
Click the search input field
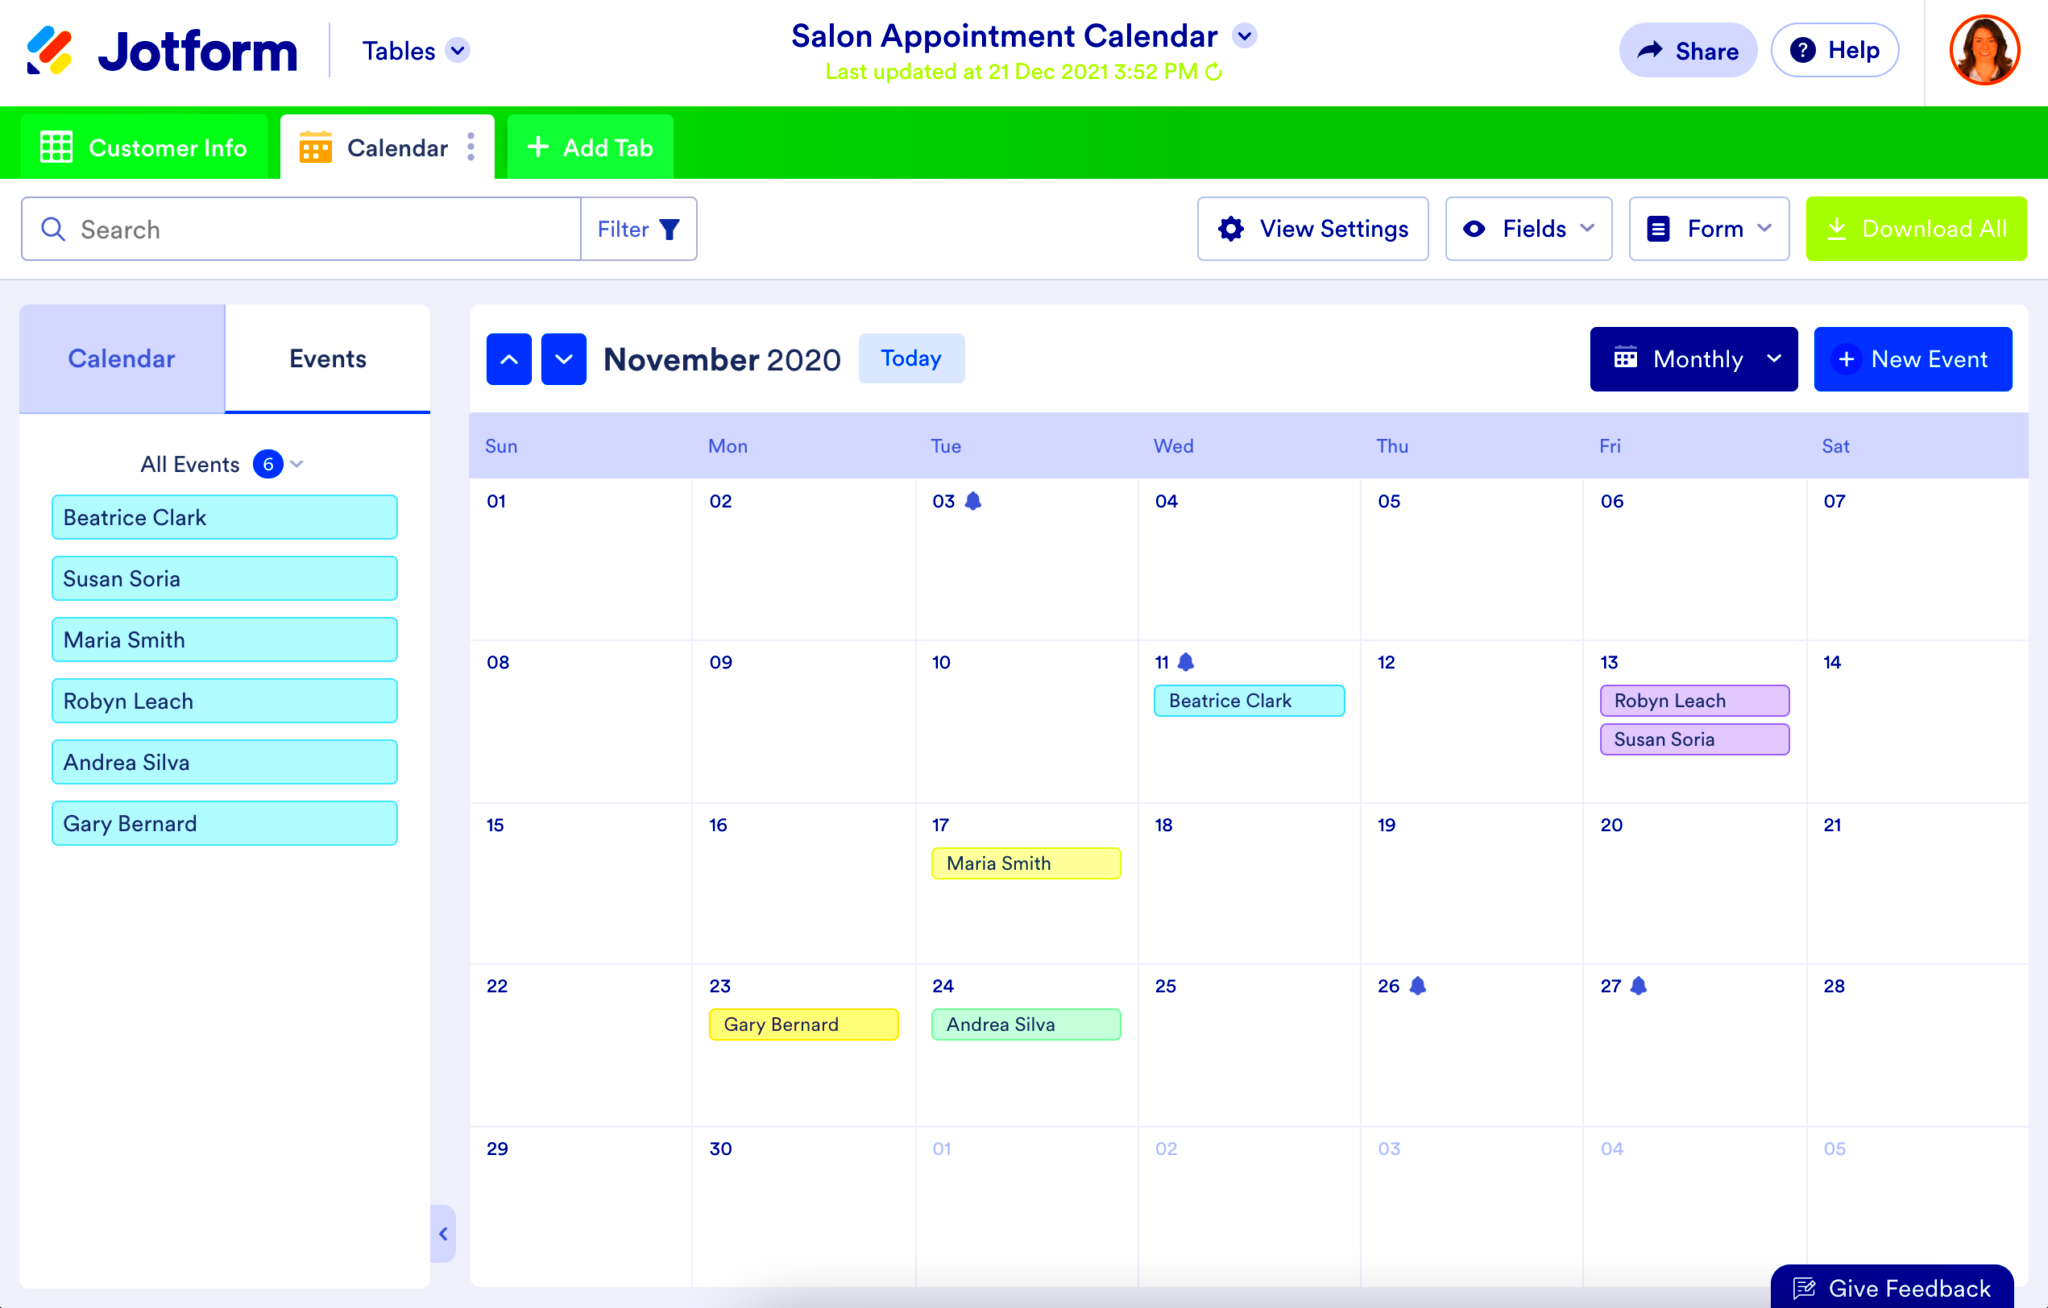coord(299,228)
